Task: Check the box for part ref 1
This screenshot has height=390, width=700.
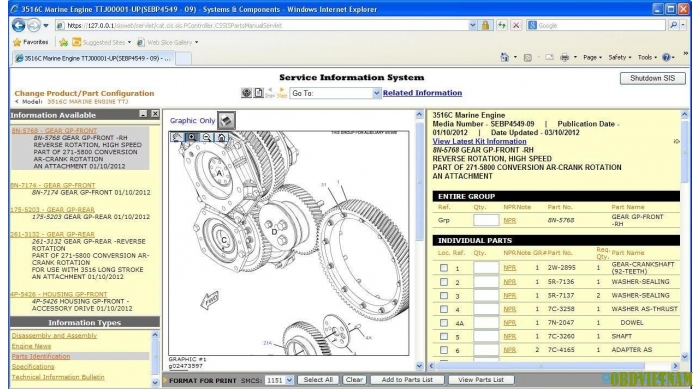Action: 443,268
